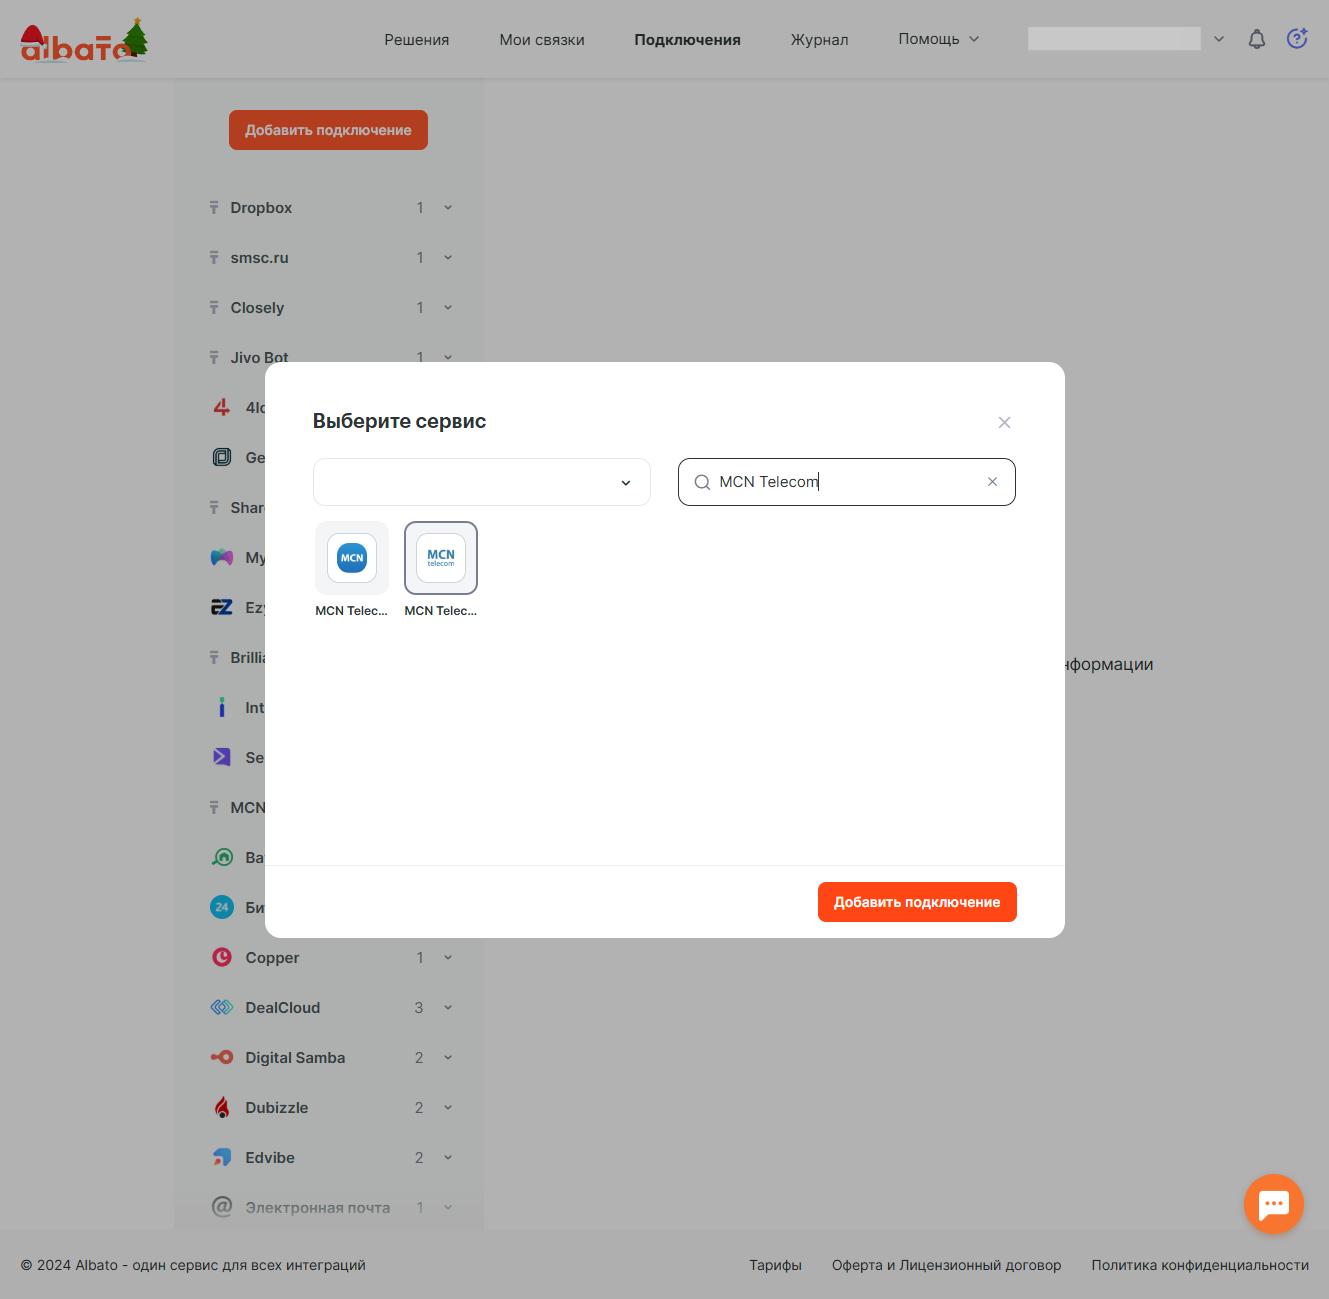The height and width of the screenshot is (1299, 1329).
Task: Open the Тарифы footer link
Action: pos(775,1265)
